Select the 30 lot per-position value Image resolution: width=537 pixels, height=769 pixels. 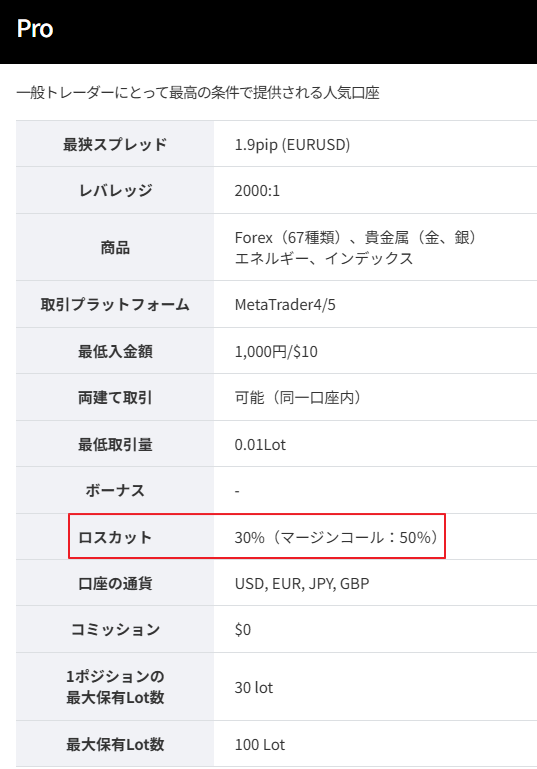tap(254, 688)
